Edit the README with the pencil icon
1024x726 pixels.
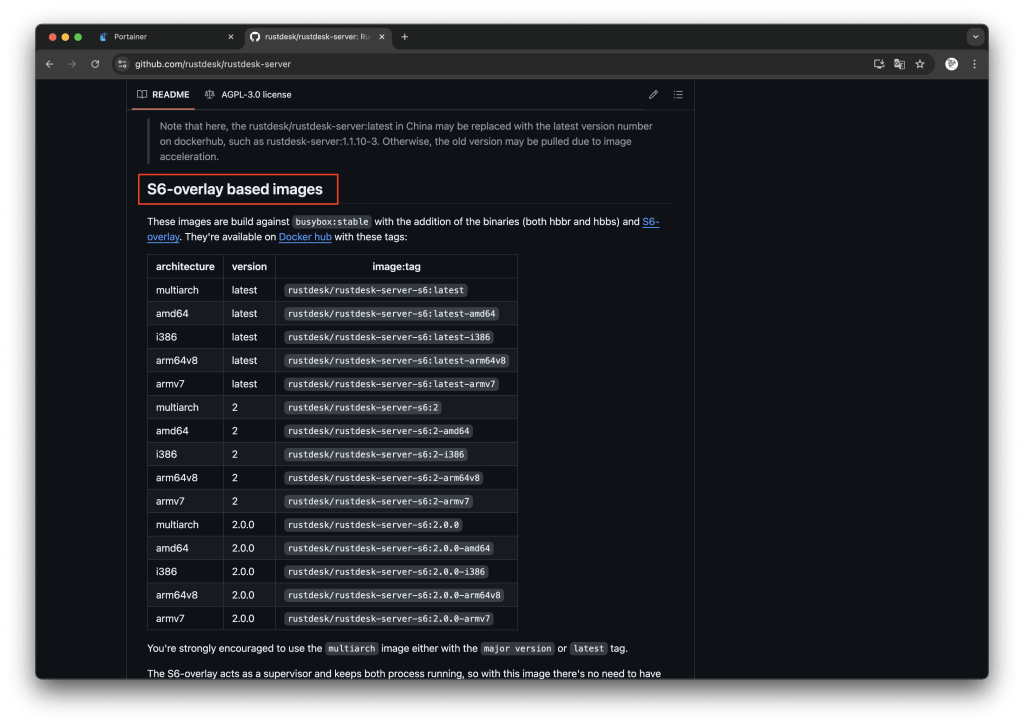653,95
